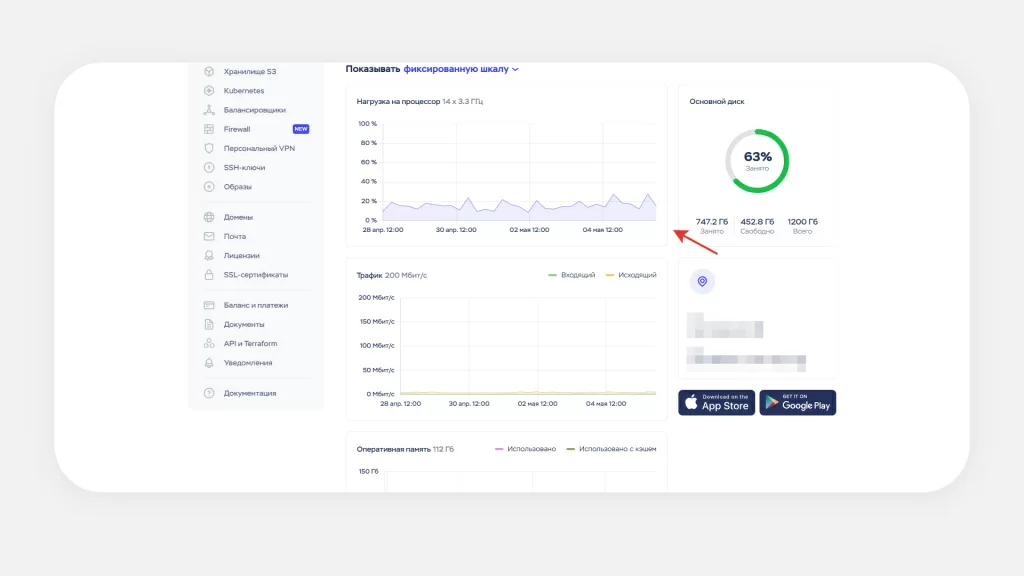The height and width of the screenshot is (576, 1024).
Task: Click the shield icon for Персональный VPN
Action: point(209,148)
